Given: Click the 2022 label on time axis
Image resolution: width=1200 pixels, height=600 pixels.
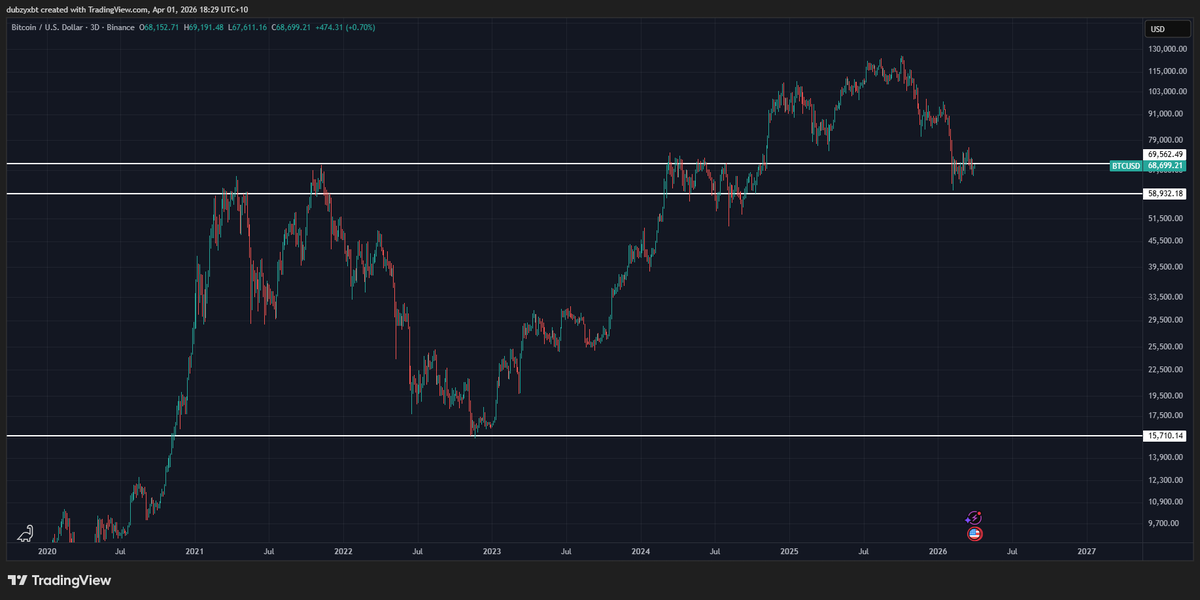Looking at the screenshot, I should coord(343,551).
